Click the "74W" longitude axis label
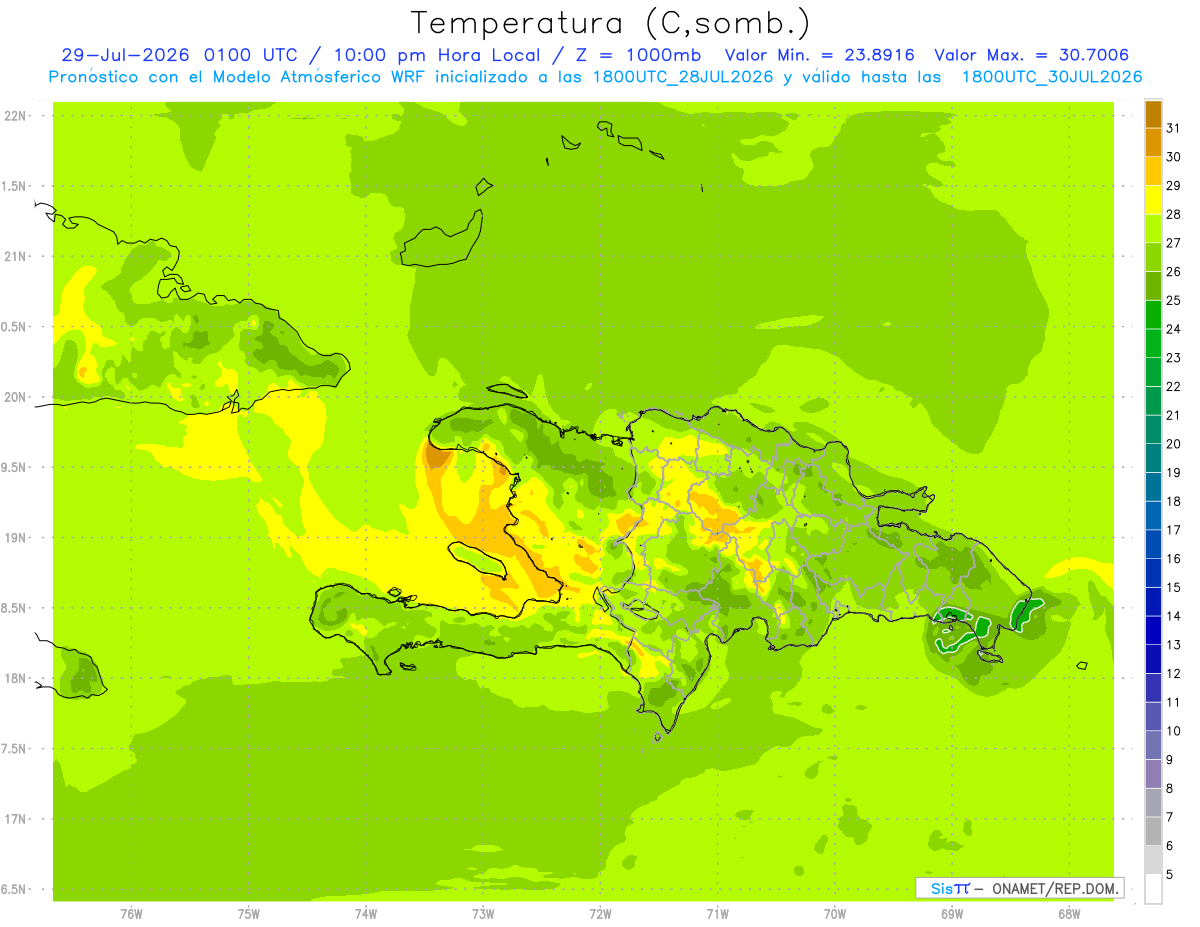The width and height of the screenshot is (1200, 927). [x=366, y=913]
